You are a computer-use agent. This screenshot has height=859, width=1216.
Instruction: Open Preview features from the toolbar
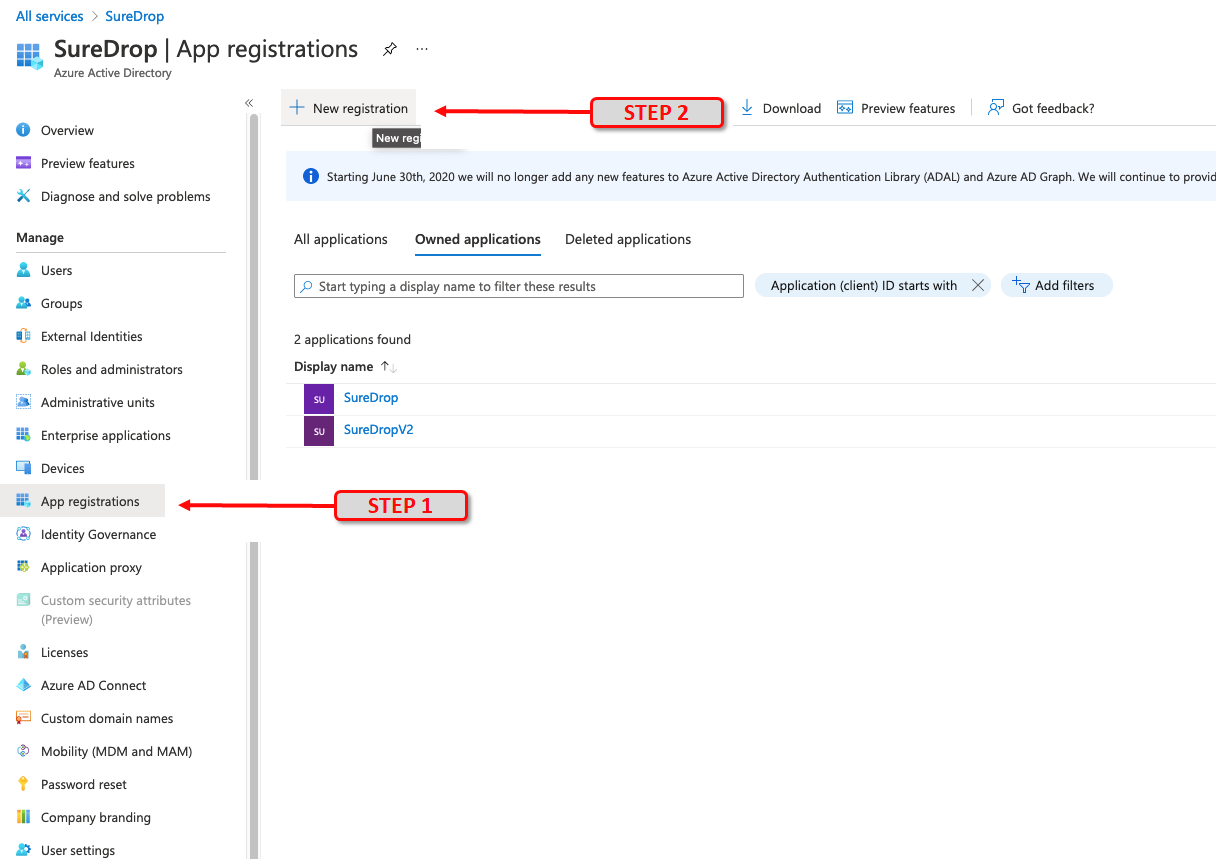(x=896, y=108)
